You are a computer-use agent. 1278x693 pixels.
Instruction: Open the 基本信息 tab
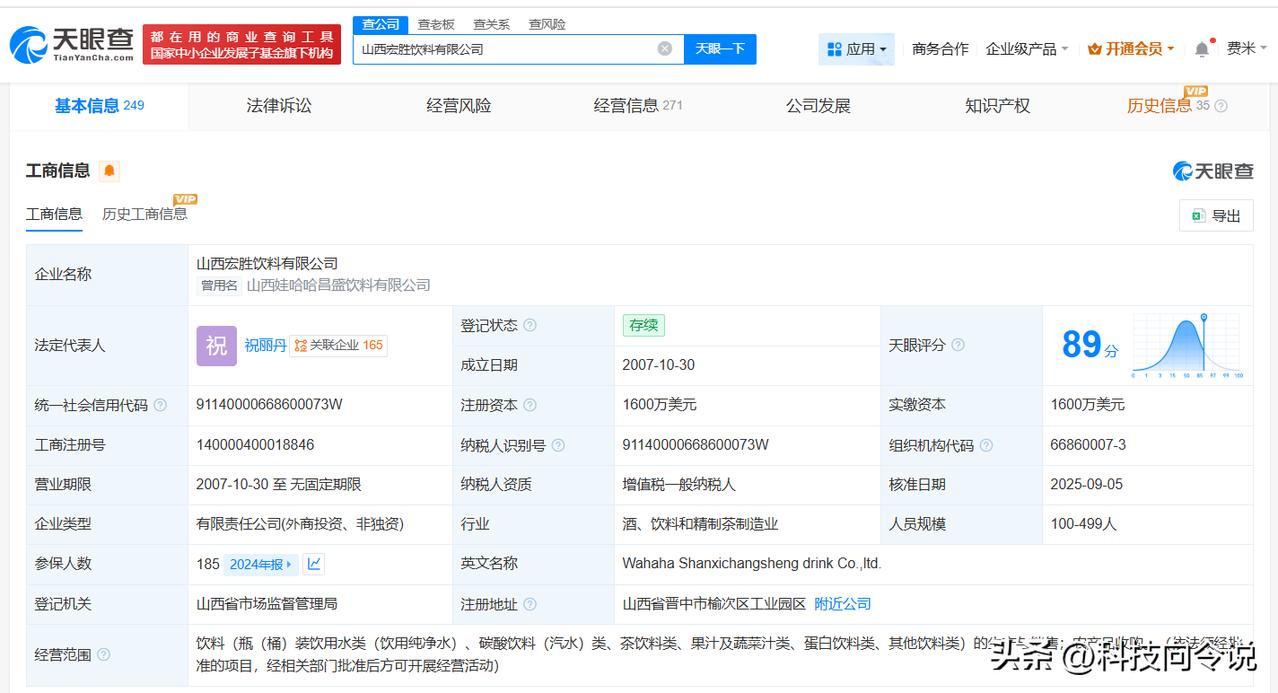point(99,105)
